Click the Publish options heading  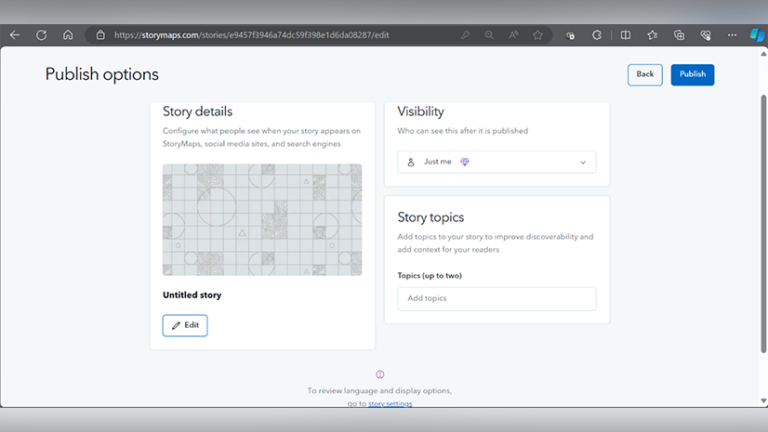pos(102,74)
